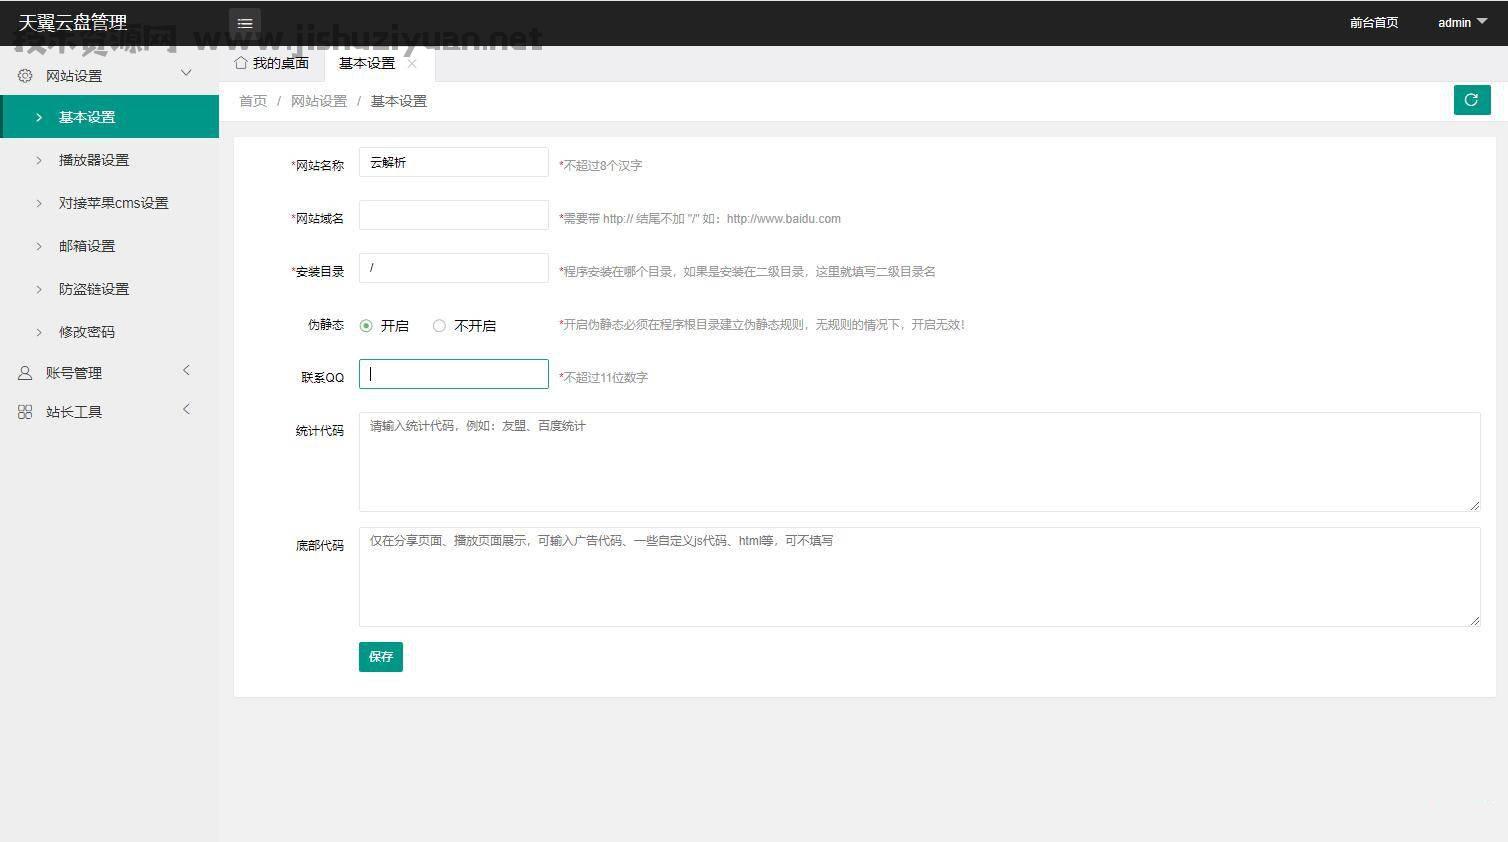Screen dimensions: 1508x842
Task: Open the 前台首页 link
Action: pos(1374,23)
